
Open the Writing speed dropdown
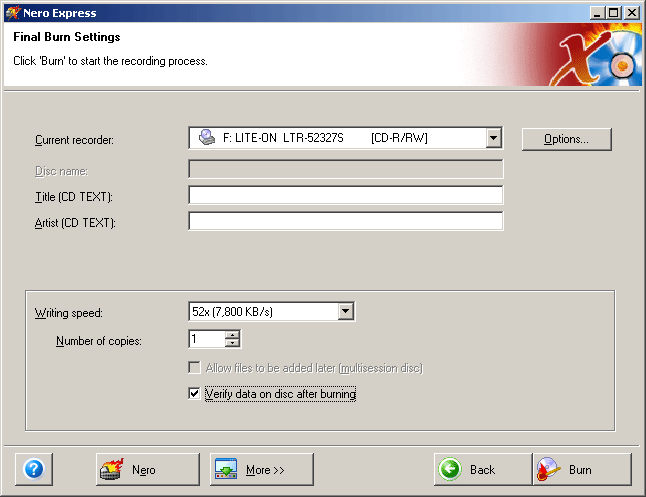click(346, 312)
